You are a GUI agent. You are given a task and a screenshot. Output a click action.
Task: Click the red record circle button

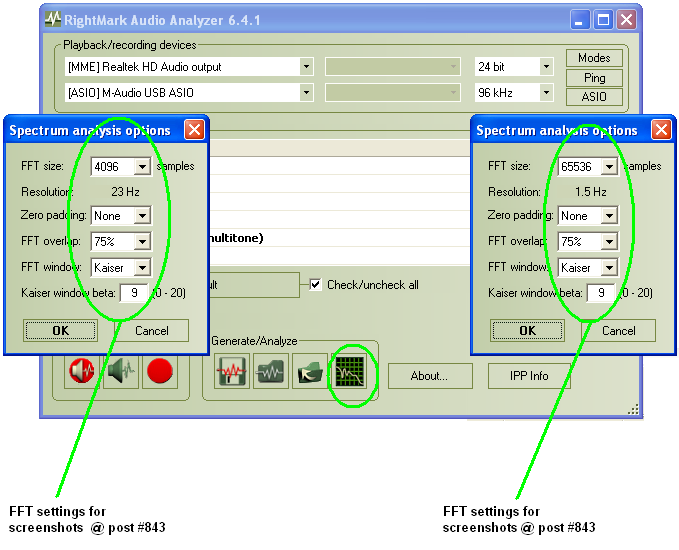coord(160,371)
